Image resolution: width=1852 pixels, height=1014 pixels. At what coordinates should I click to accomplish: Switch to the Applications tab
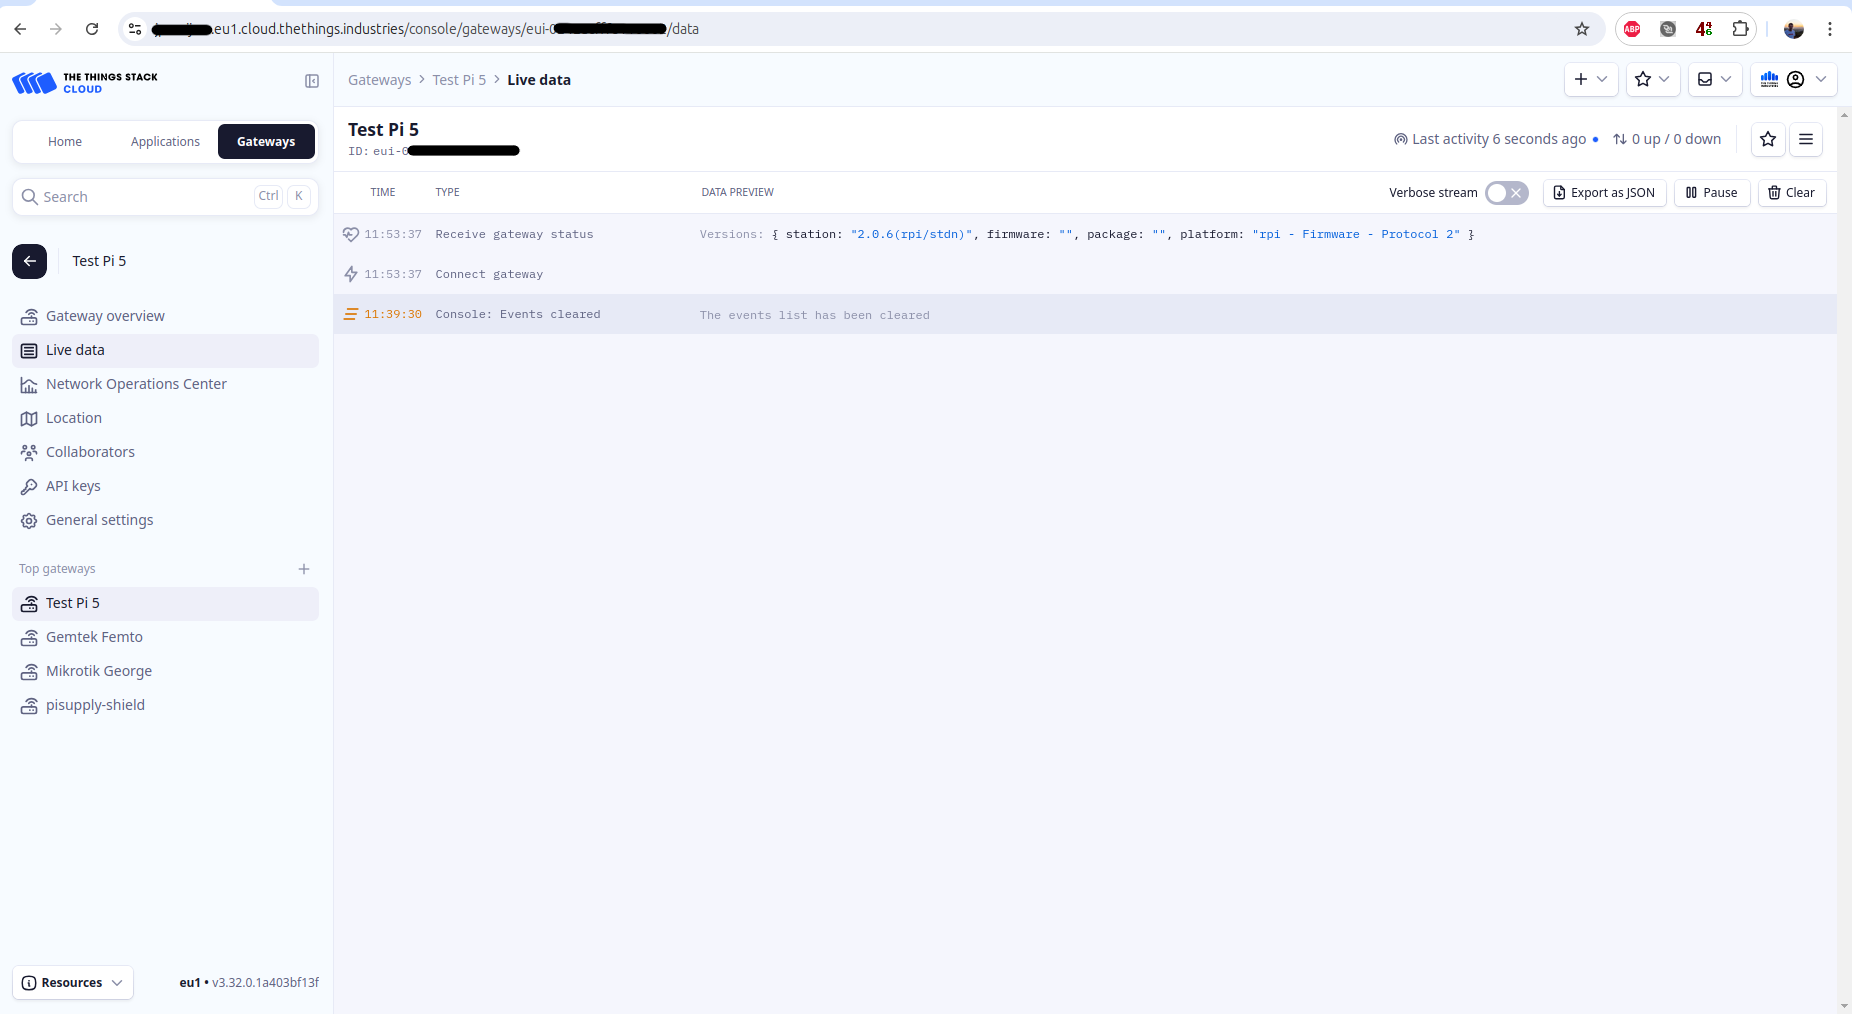165,142
